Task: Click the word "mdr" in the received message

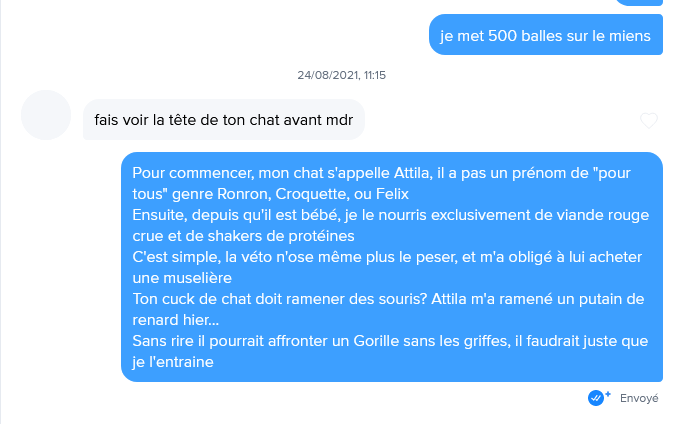Action: point(339,120)
